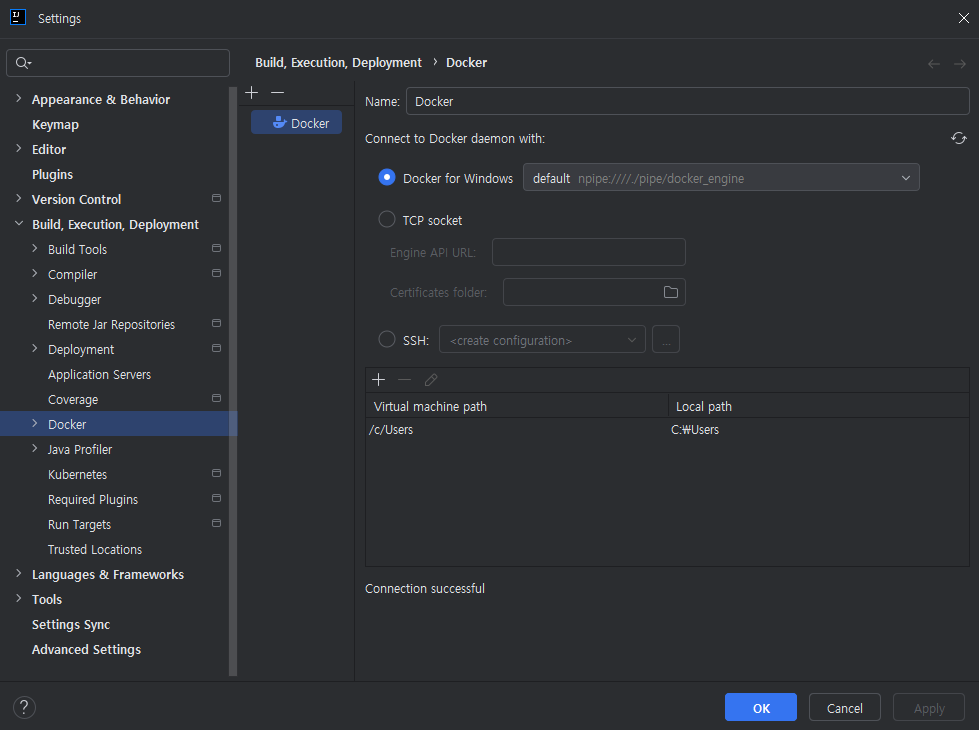Screen dimensions: 979x730
Task: Go to Application Servers settings
Action: coord(99,374)
